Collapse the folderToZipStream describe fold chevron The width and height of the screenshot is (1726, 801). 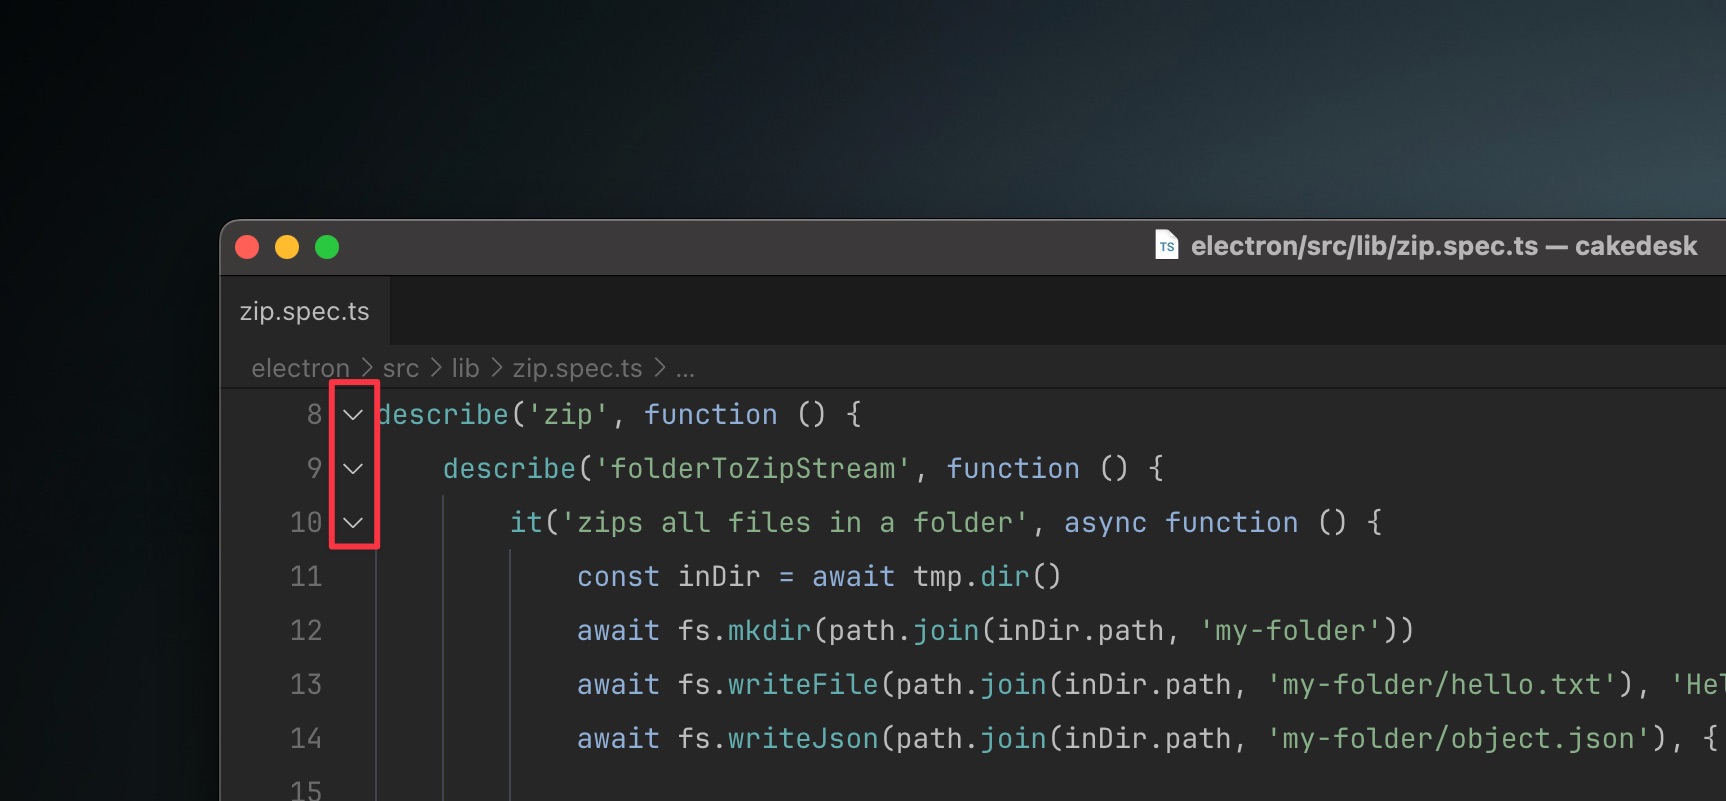[x=353, y=469]
